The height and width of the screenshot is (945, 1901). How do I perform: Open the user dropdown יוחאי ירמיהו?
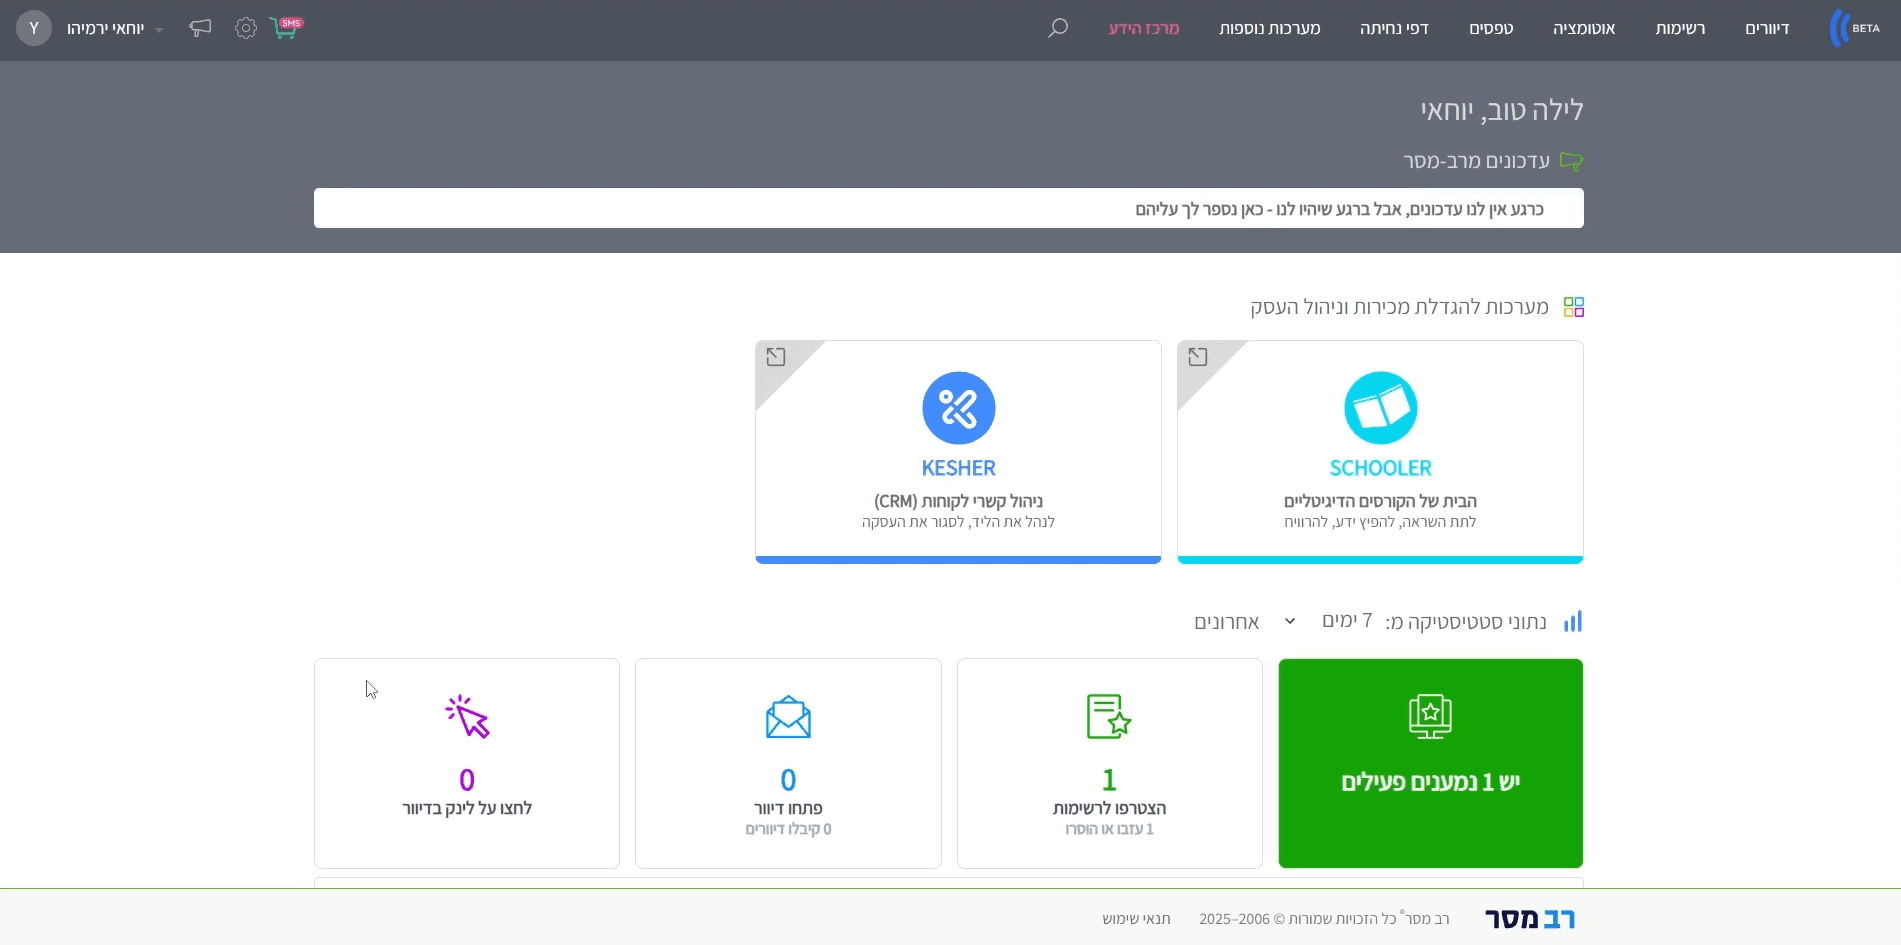pyautogui.click(x=115, y=29)
